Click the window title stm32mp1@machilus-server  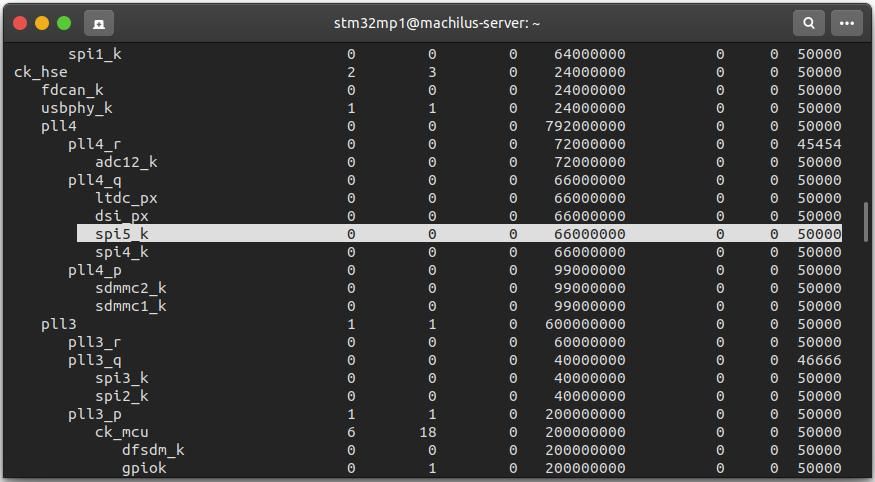pyautogui.click(x=437, y=23)
